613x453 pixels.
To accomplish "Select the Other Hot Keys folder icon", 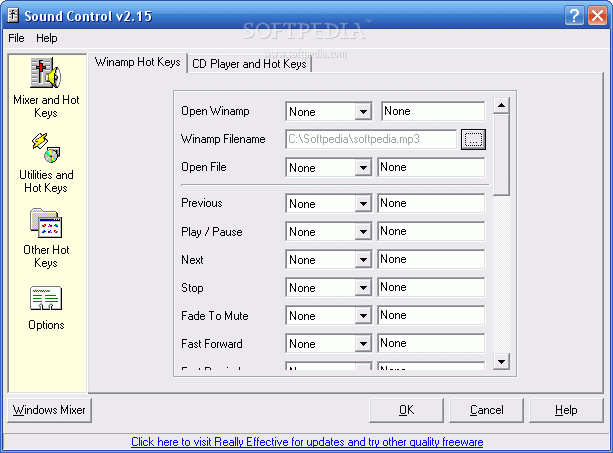I will pyautogui.click(x=46, y=223).
